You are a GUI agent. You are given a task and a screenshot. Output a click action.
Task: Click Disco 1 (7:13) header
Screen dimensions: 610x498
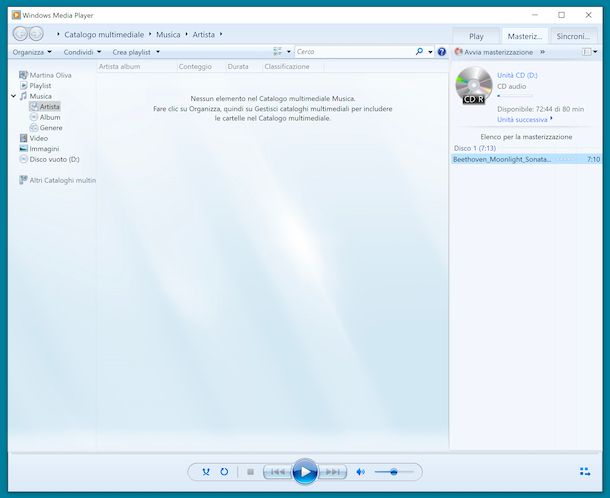475,148
